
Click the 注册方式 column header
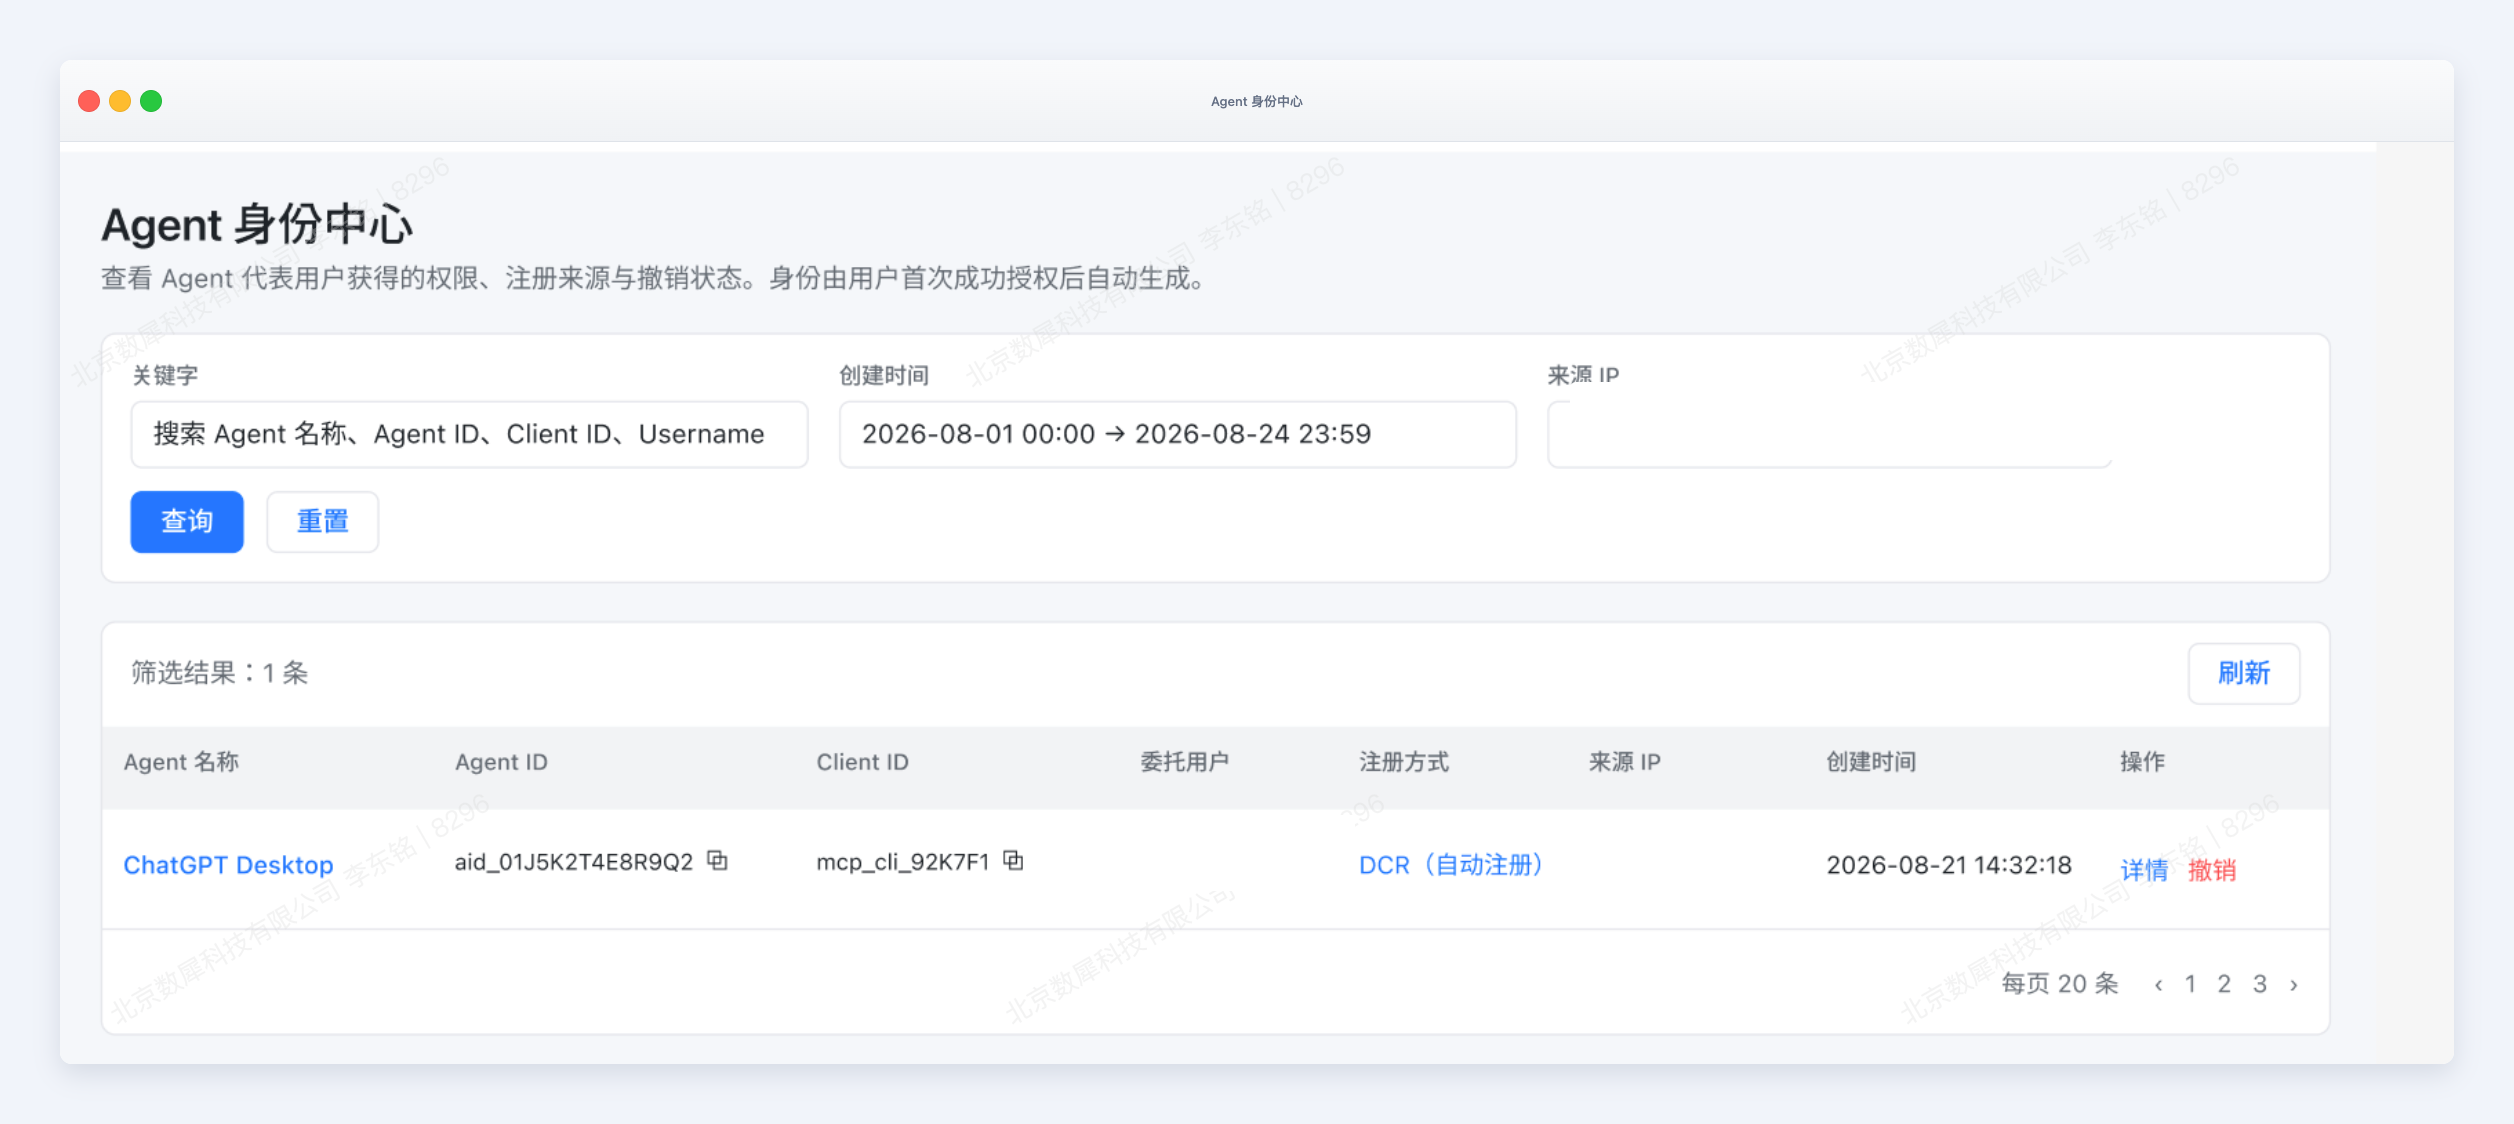(x=1403, y=762)
